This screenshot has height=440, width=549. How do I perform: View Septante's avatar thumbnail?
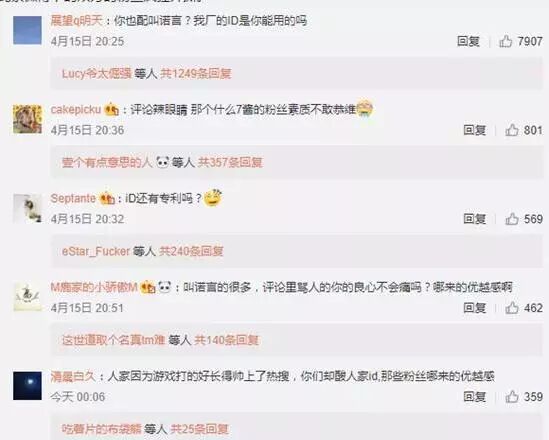pyautogui.click(x=27, y=209)
